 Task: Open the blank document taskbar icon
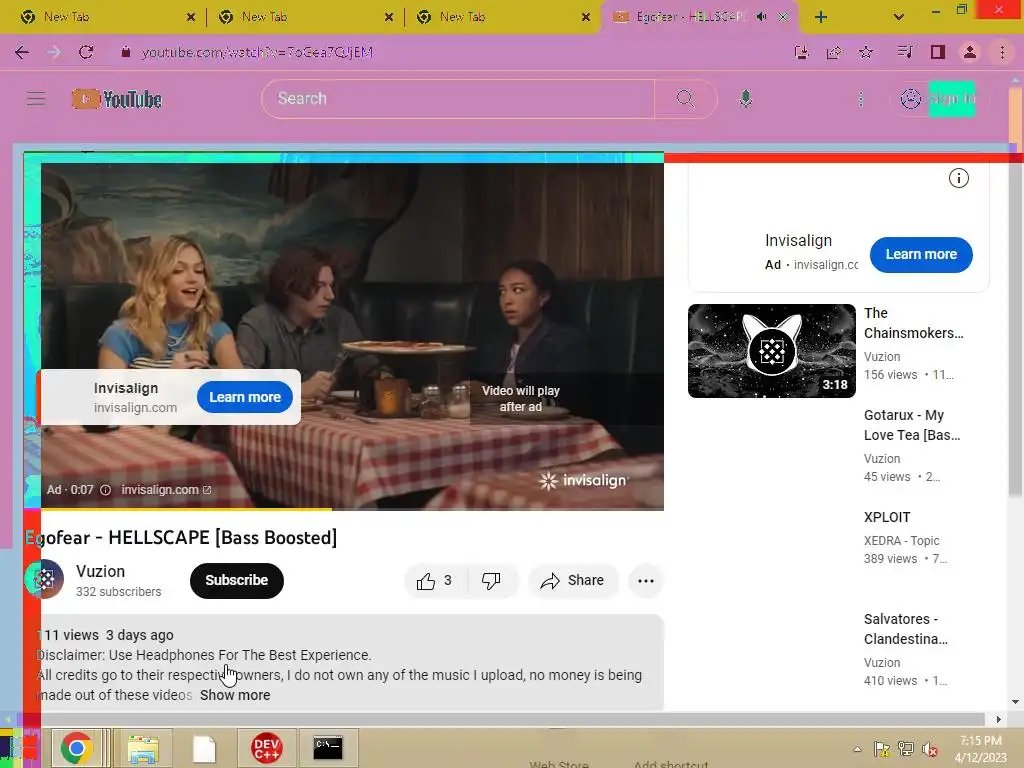click(x=204, y=748)
